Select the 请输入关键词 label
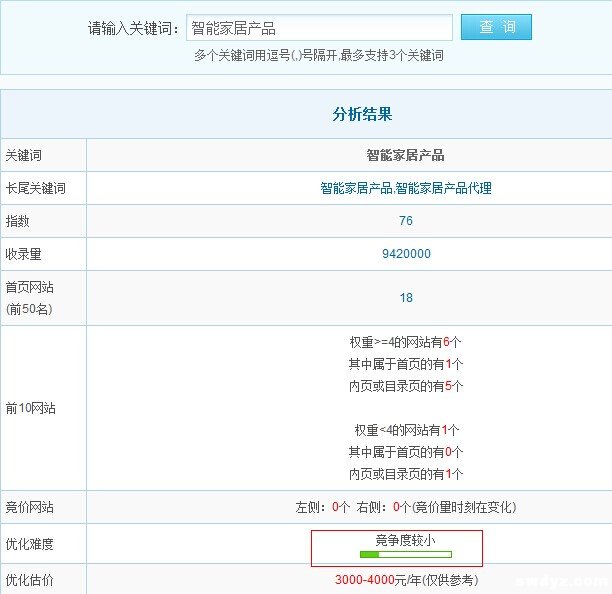This screenshot has height=594, width=612. (133, 28)
